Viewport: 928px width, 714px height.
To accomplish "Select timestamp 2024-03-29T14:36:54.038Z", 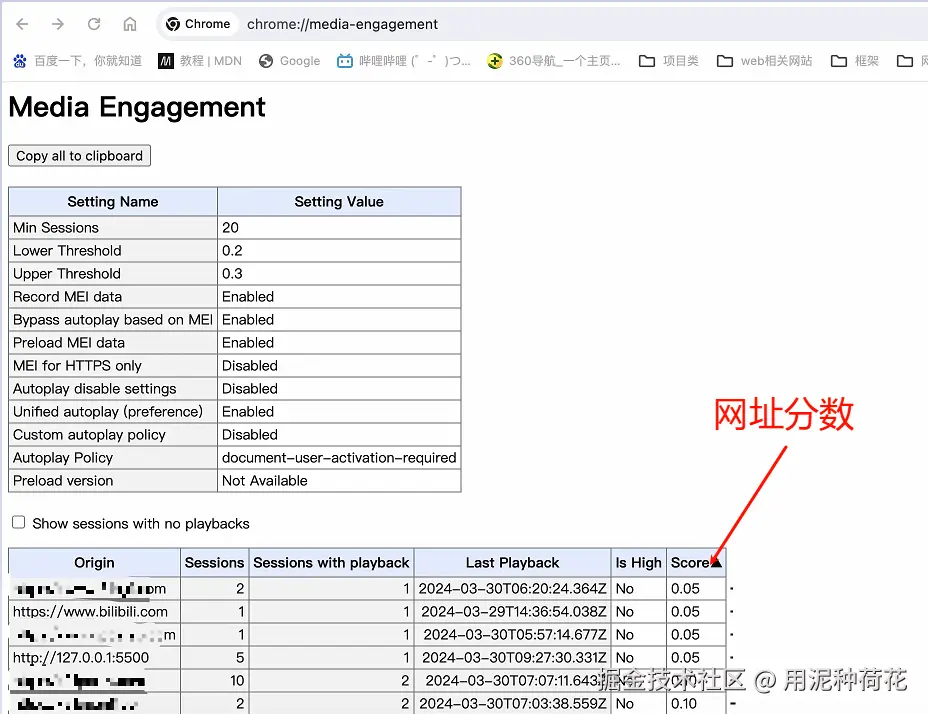I will (513, 612).
